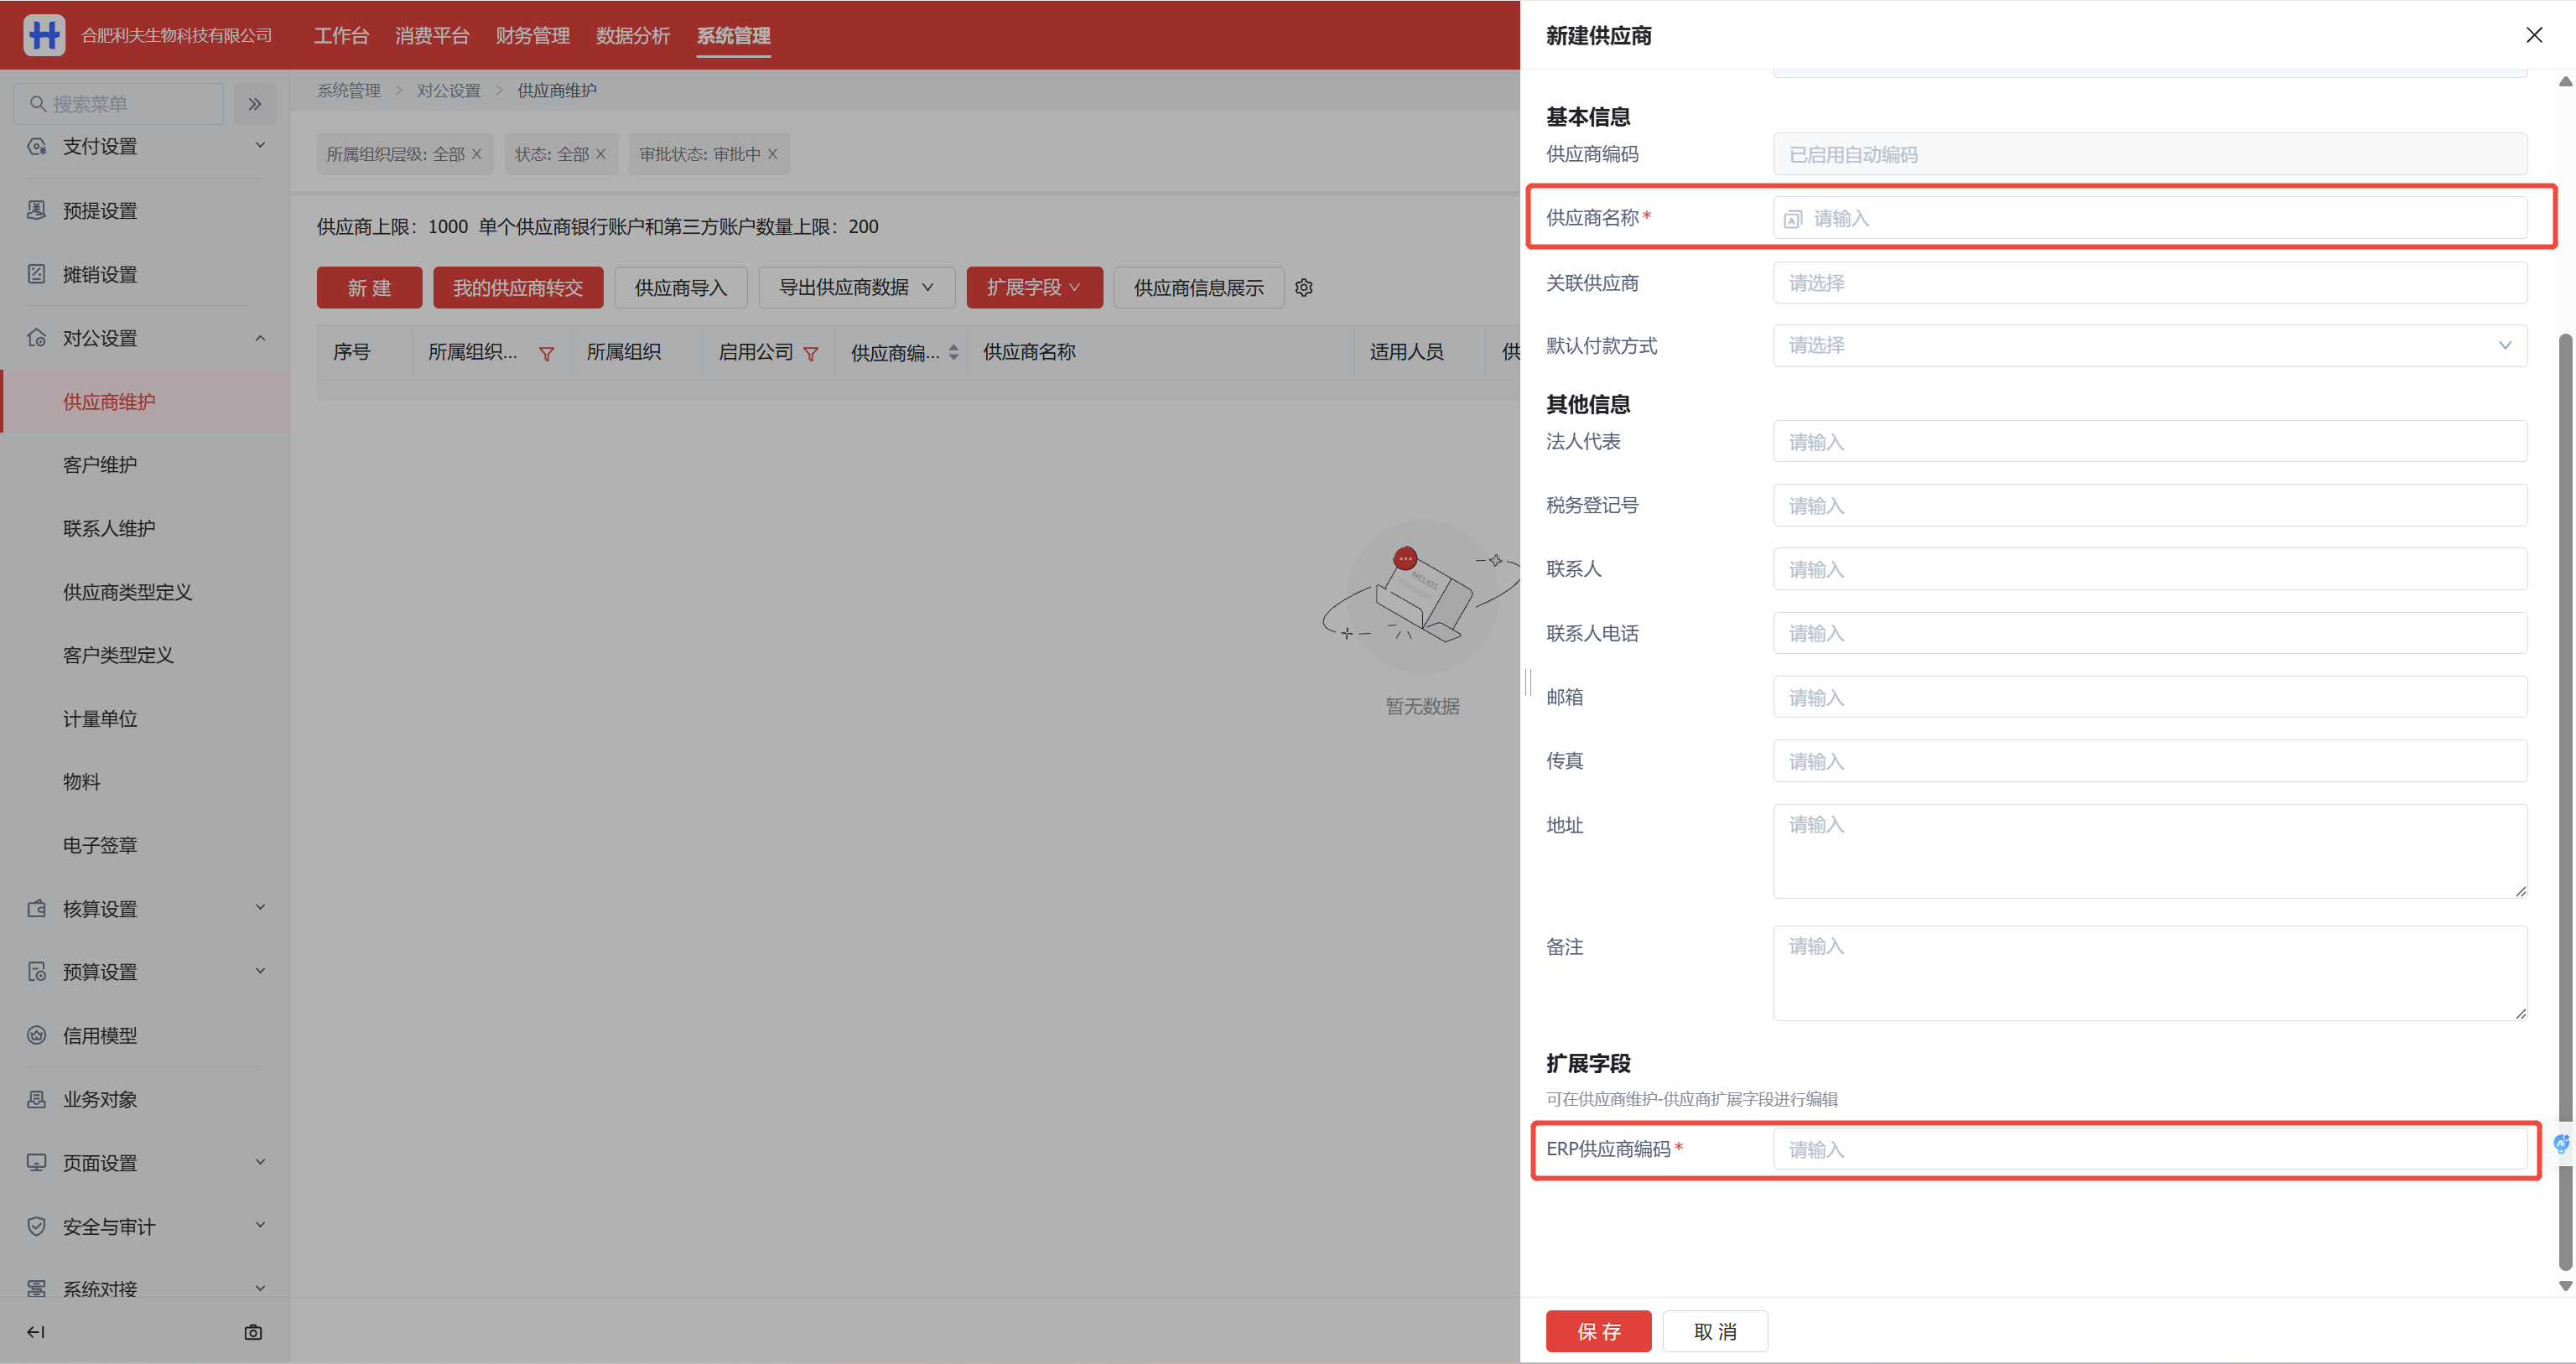Open the 默认付款方式 dropdown
The height and width of the screenshot is (1364, 2576).
2149,346
